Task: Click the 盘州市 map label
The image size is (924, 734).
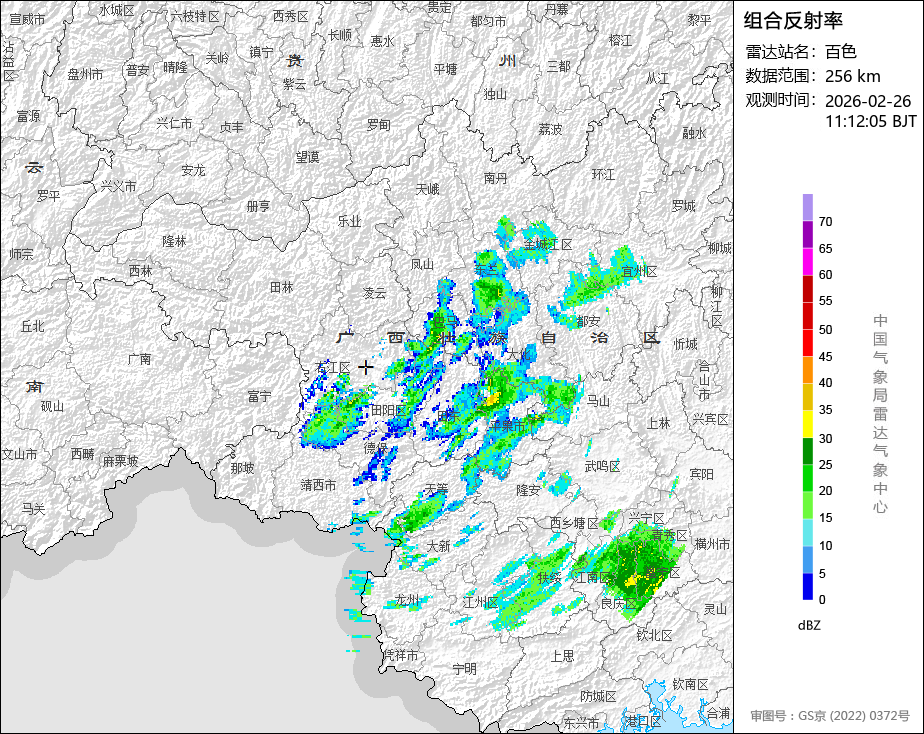Action: pos(85,74)
